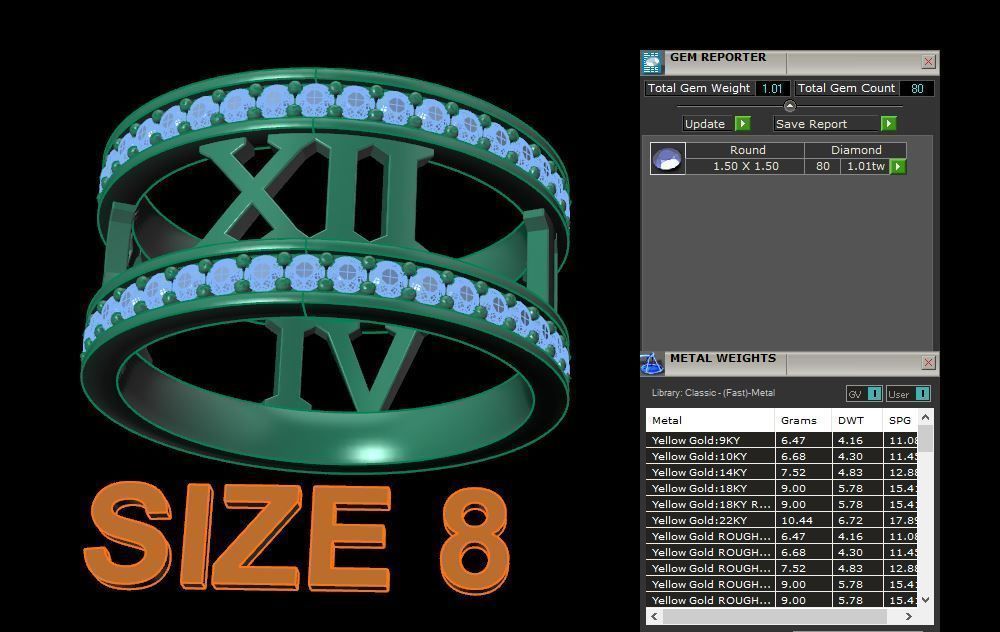Click the Library: Classic - (Fast)-Metal label

[713, 393]
